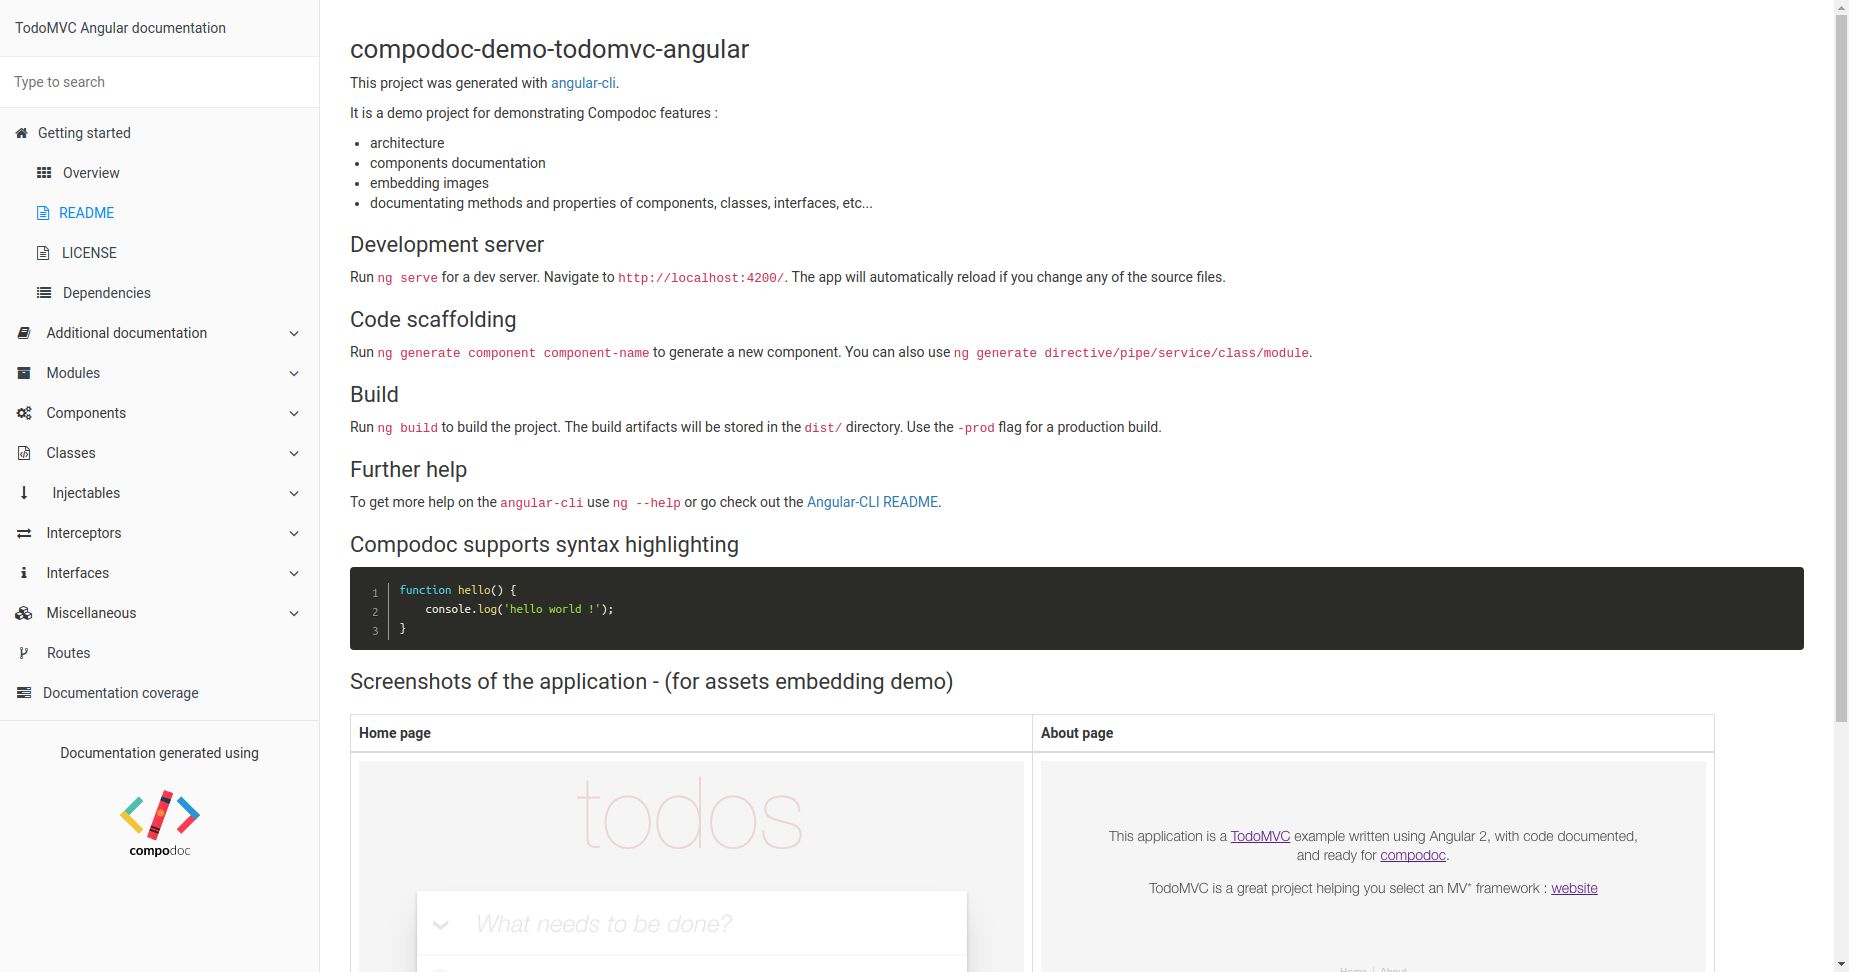Select the Routes branch icon
Viewport: 1849px width, 972px height.
(24, 653)
